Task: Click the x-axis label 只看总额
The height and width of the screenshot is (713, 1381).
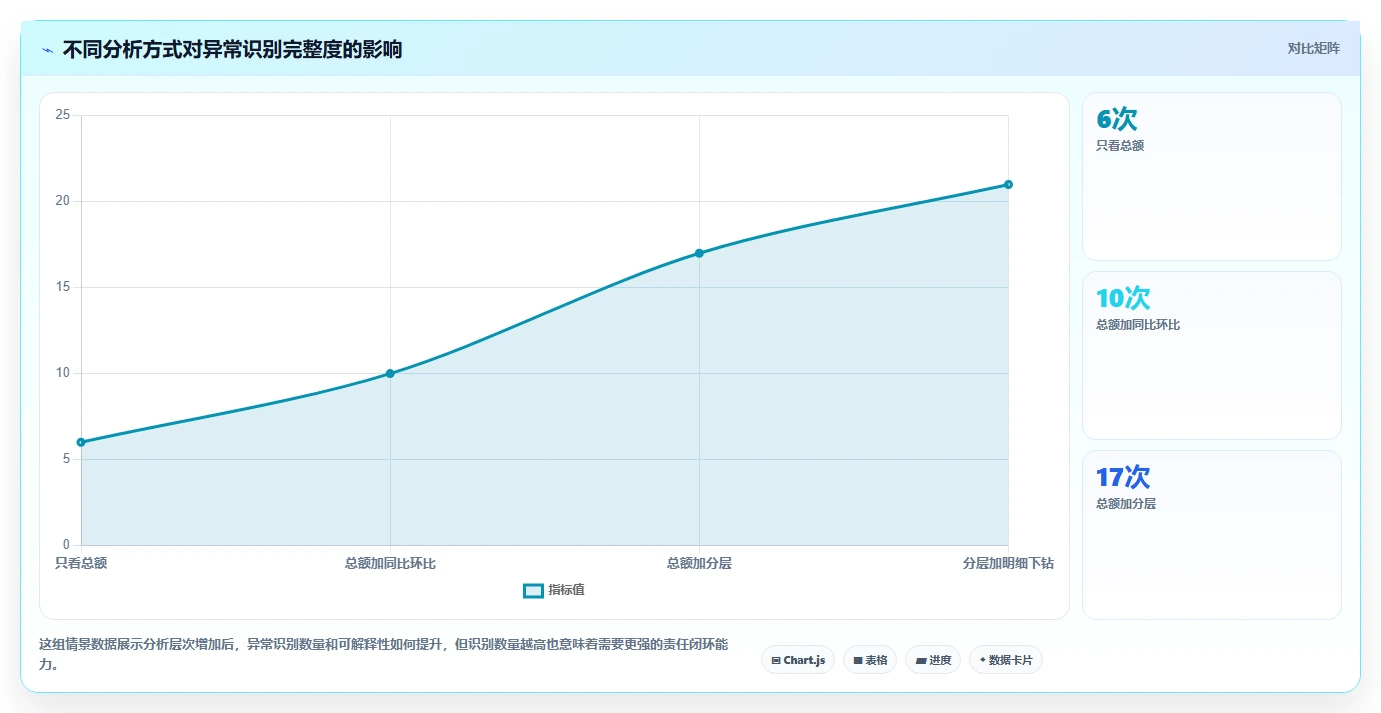Action: point(81,563)
